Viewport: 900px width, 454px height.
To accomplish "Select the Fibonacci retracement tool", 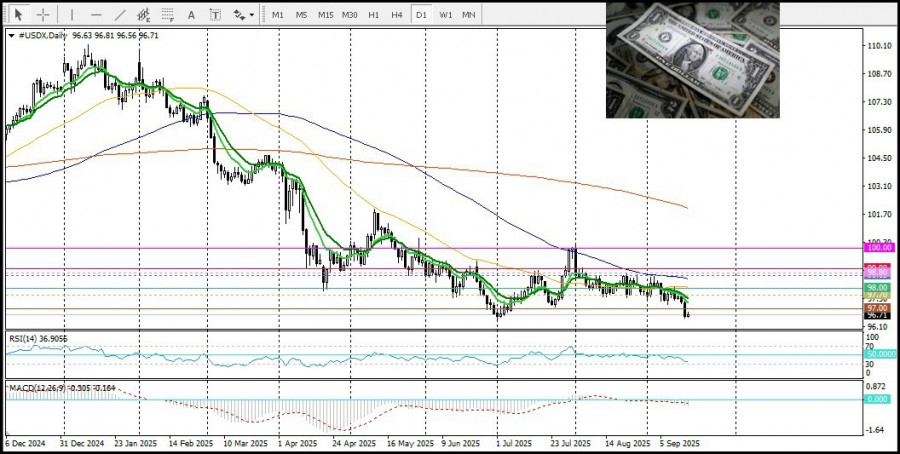I will (168, 15).
